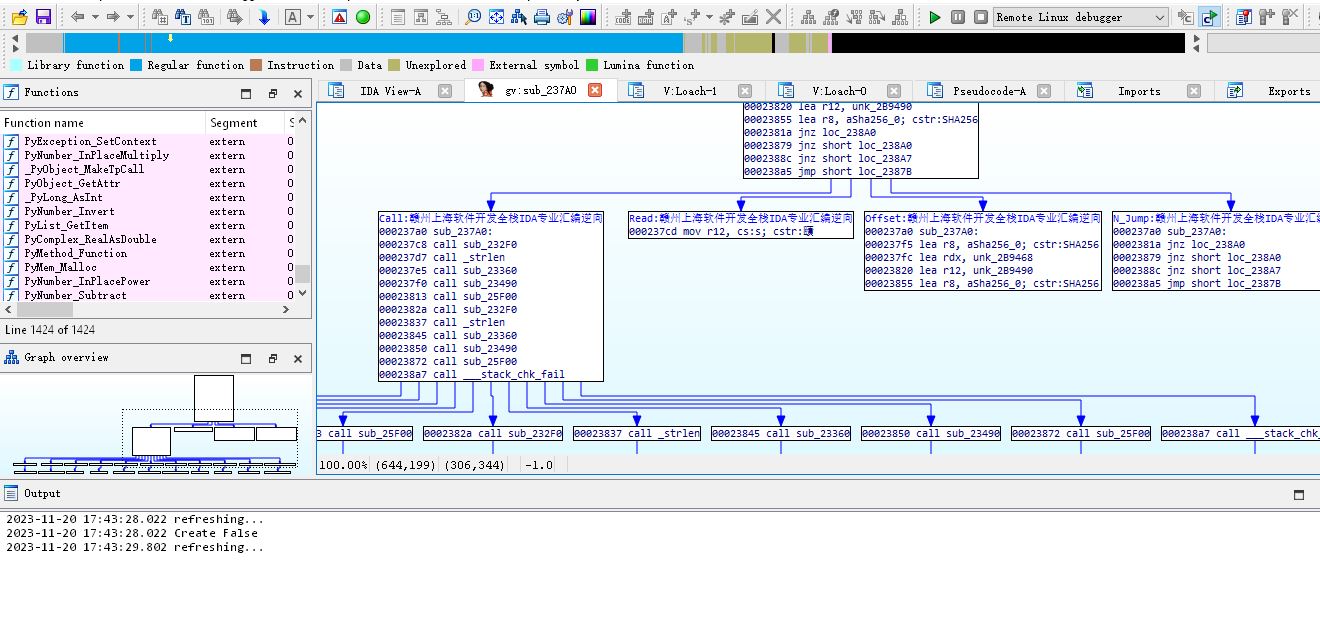Pause the debugged process
The height and width of the screenshot is (626, 1320).
click(x=958, y=17)
